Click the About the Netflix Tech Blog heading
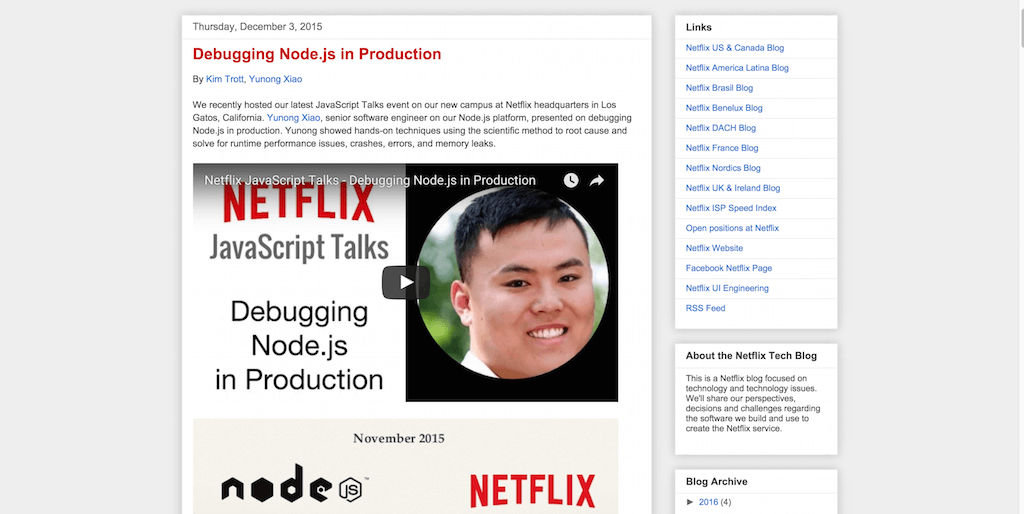 [751, 356]
